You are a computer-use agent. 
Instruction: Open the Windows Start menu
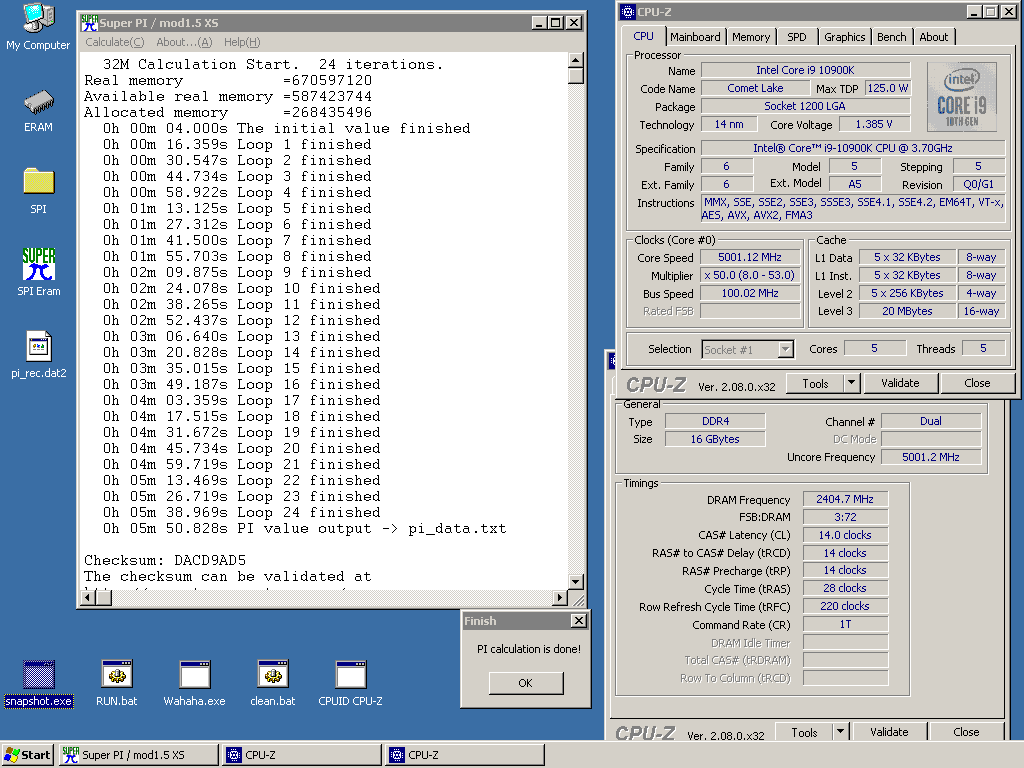point(28,755)
